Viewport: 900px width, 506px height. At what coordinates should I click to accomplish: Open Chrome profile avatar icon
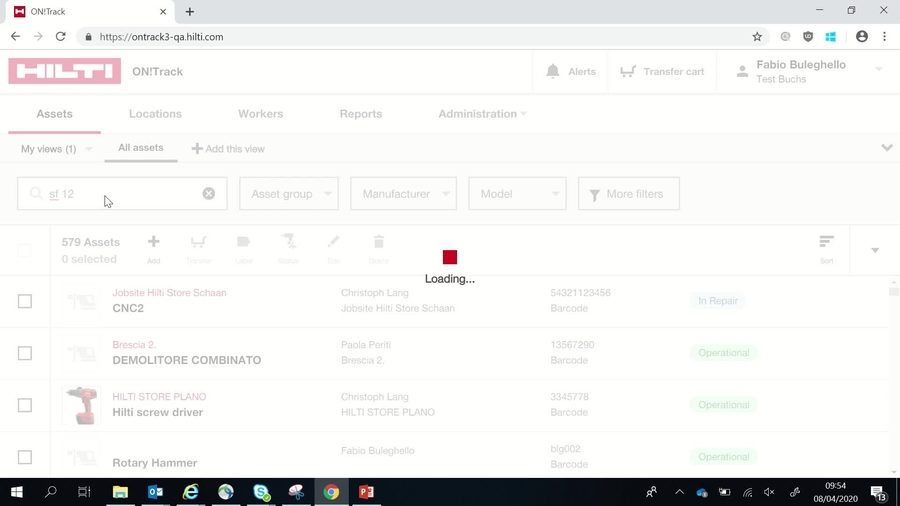(862, 37)
